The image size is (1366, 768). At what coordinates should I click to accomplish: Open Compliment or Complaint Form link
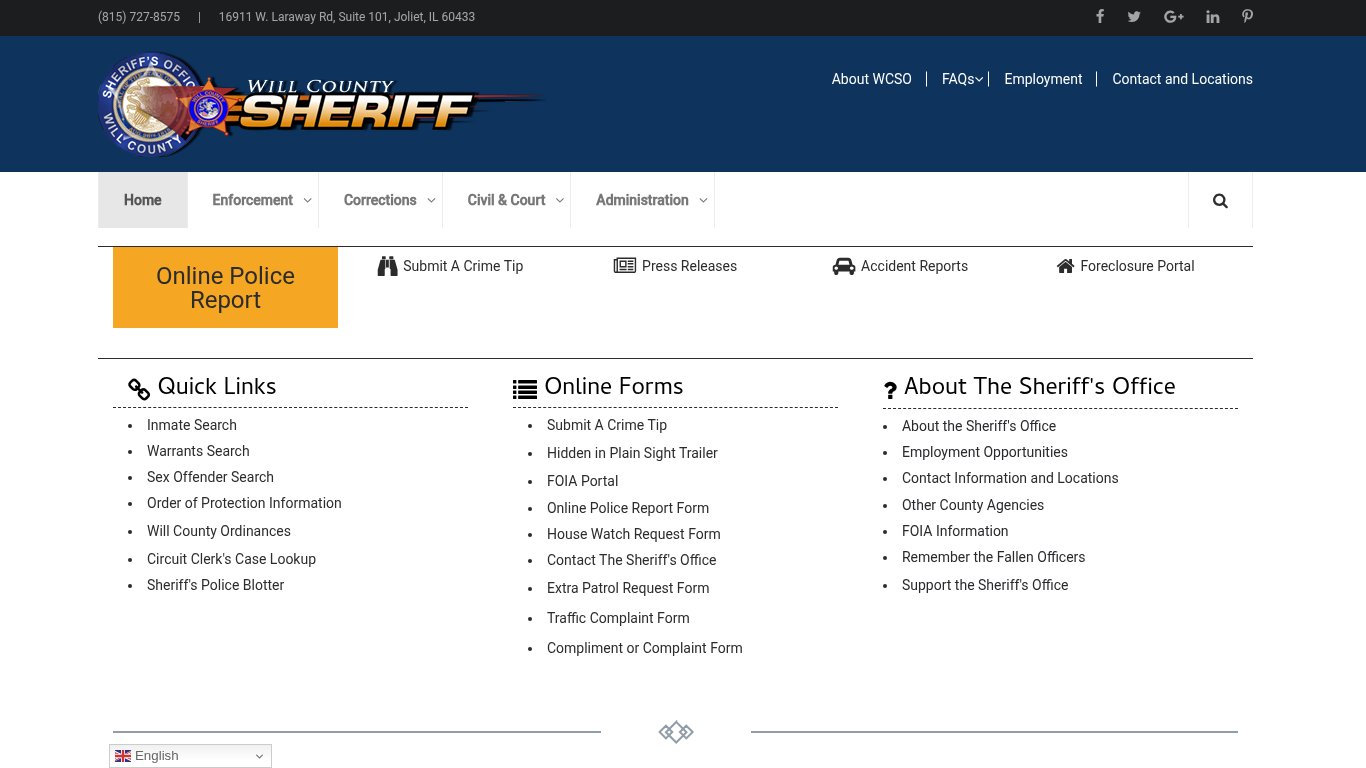click(x=644, y=648)
